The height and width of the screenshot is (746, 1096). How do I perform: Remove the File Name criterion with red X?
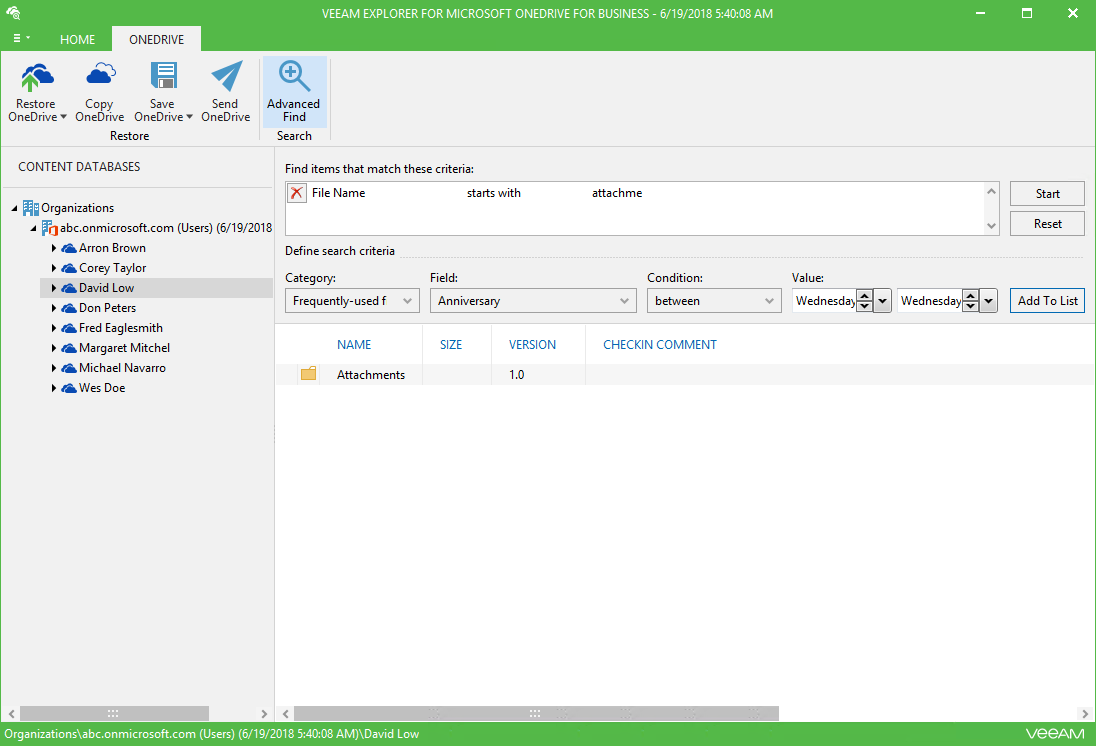(297, 193)
